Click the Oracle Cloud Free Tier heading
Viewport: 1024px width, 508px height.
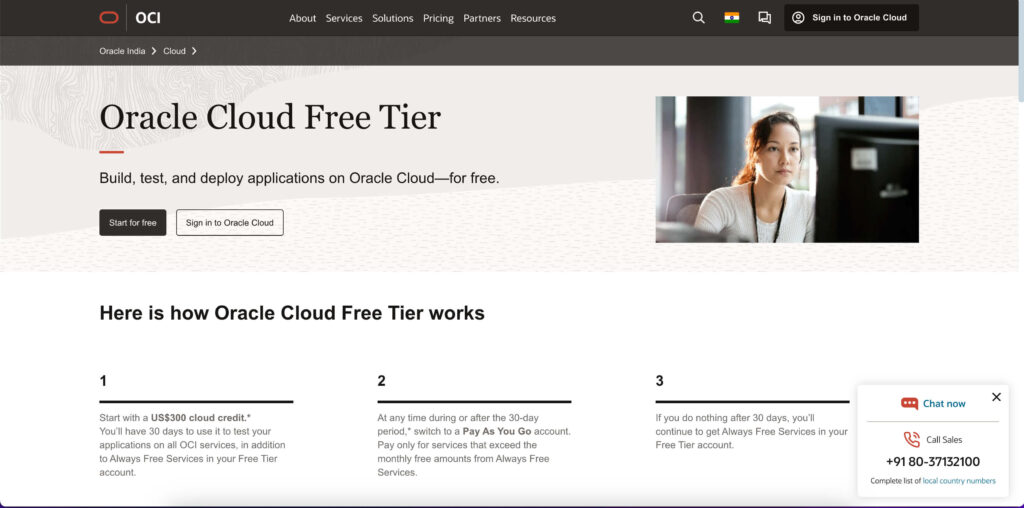click(270, 118)
